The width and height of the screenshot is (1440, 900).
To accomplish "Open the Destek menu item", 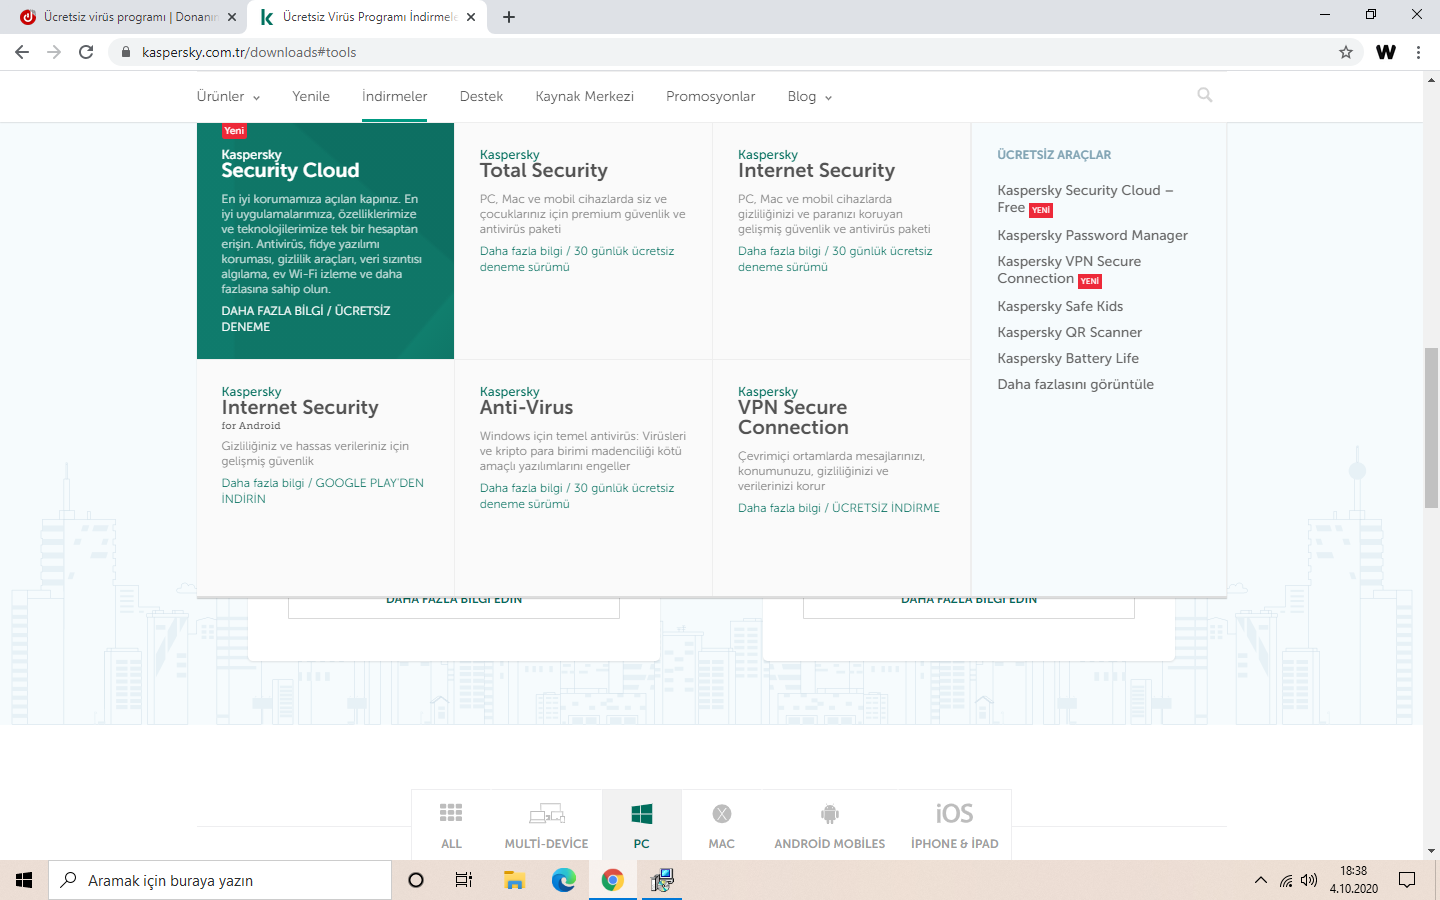I will (x=481, y=96).
